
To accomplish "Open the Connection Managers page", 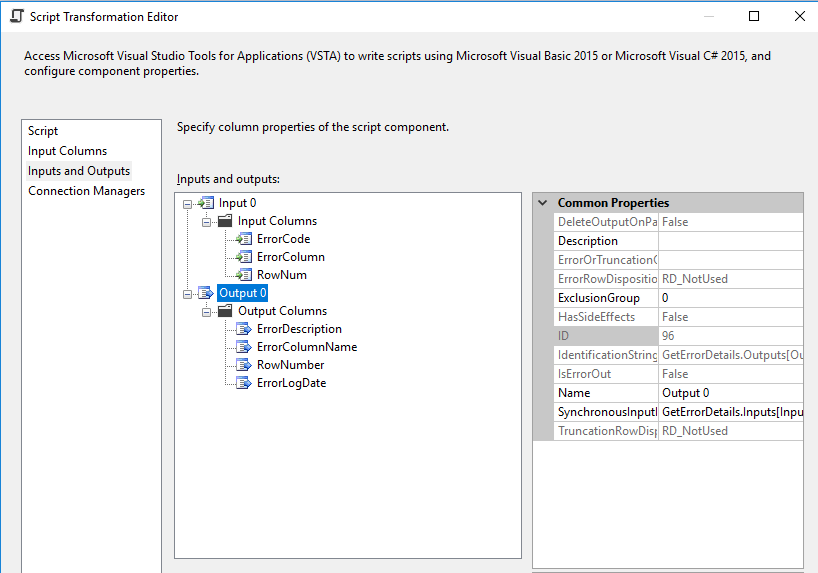I will pyautogui.click(x=87, y=191).
